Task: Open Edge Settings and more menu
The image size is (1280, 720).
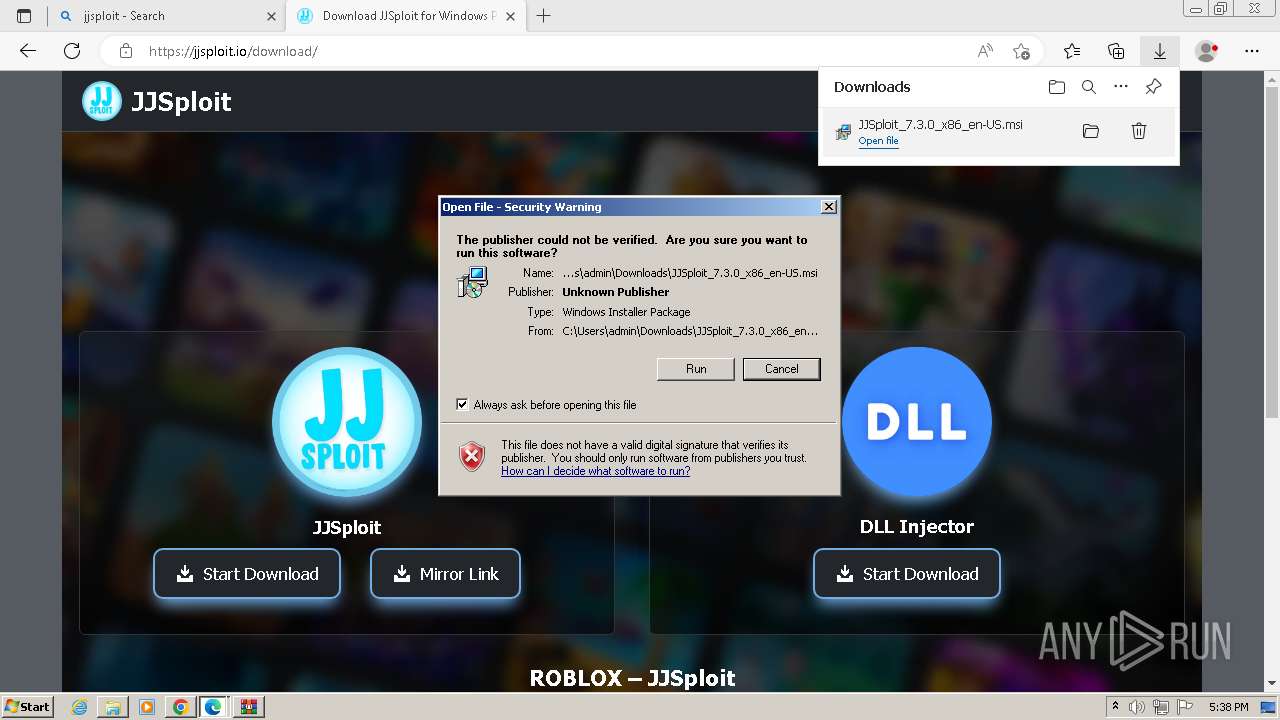Action: point(1252,51)
